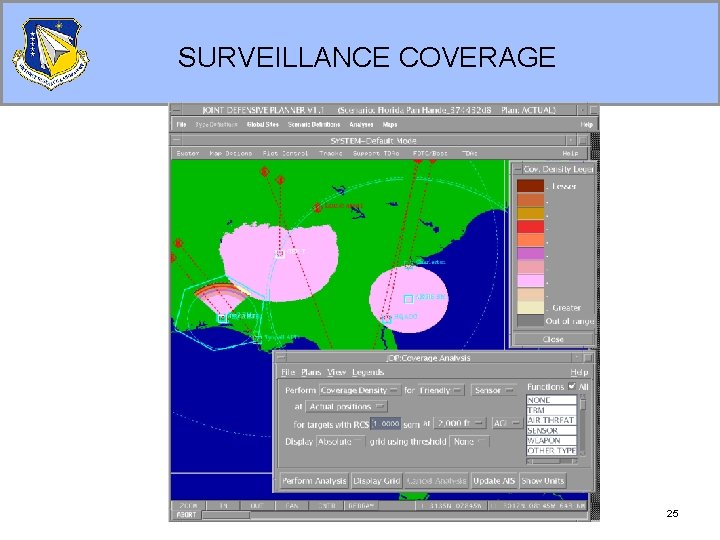720x540 pixels.
Task: Open Tracks menu in SYSTEM window
Action: [331, 153]
